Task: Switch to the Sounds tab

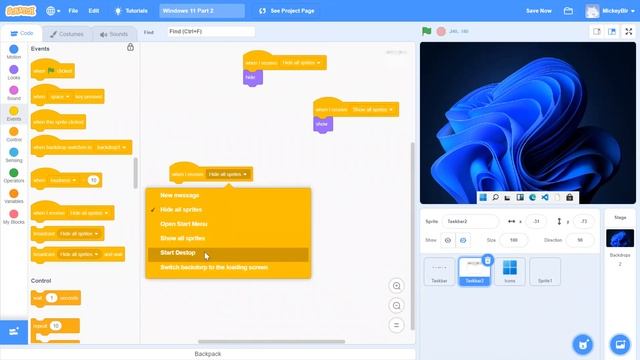Action: click(114, 34)
